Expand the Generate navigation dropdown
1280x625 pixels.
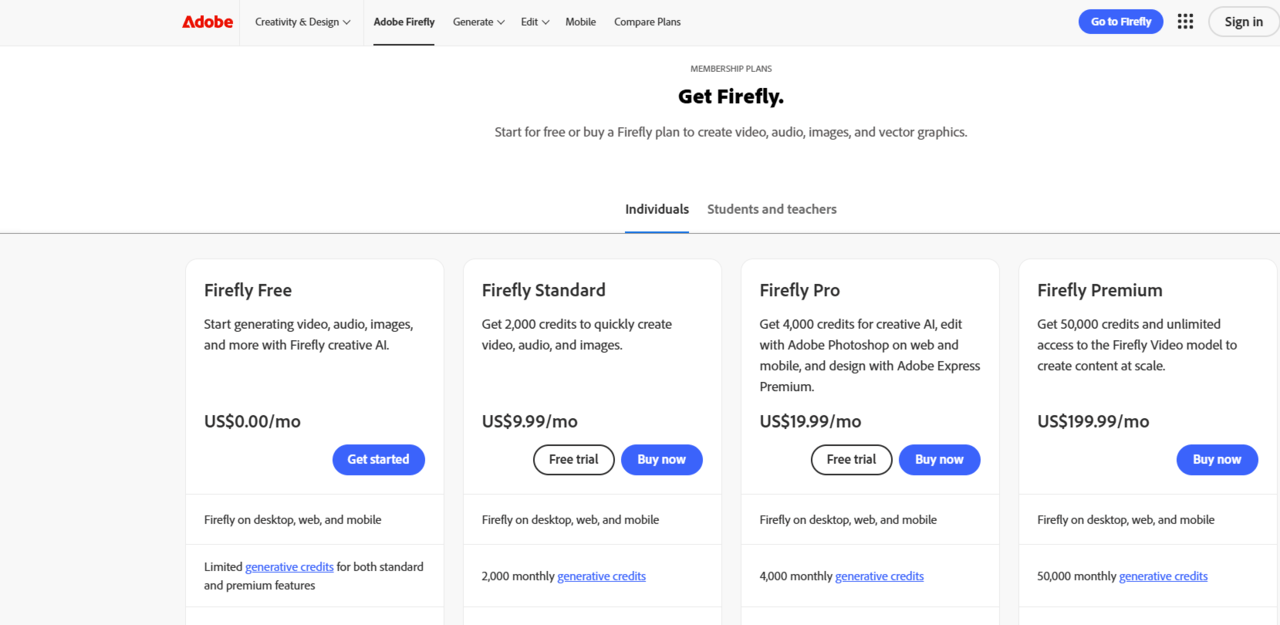(x=478, y=22)
